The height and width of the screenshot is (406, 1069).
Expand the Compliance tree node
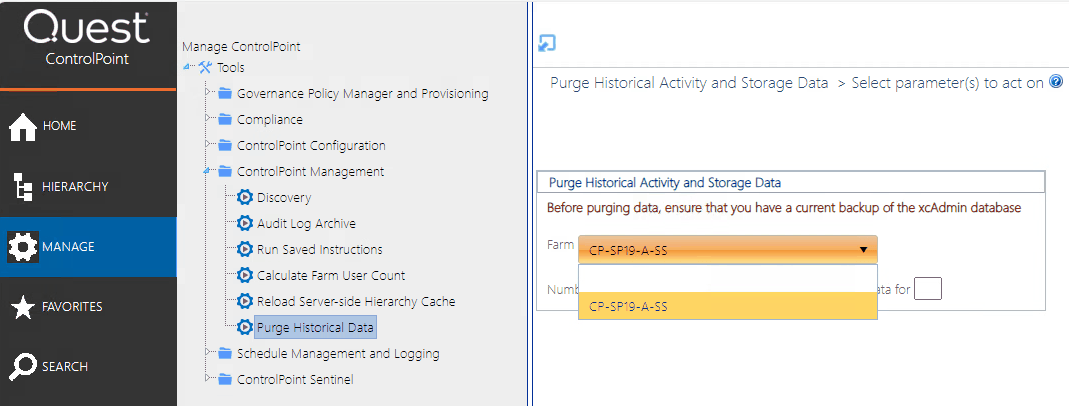click(207, 118)
